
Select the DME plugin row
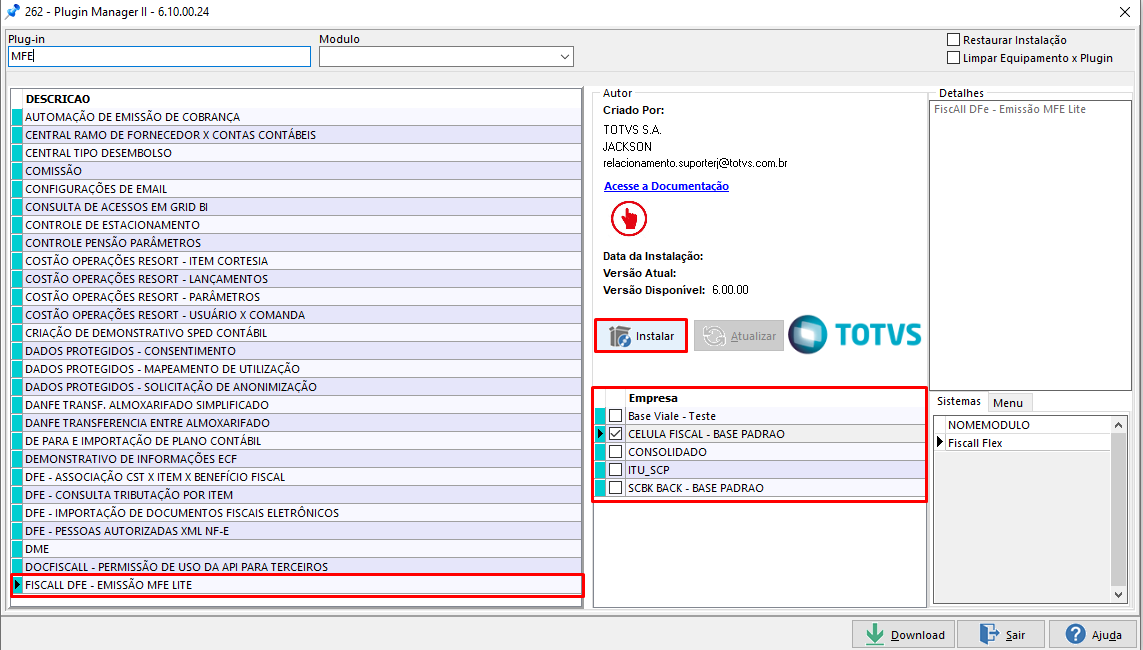(x=303, y=549)
